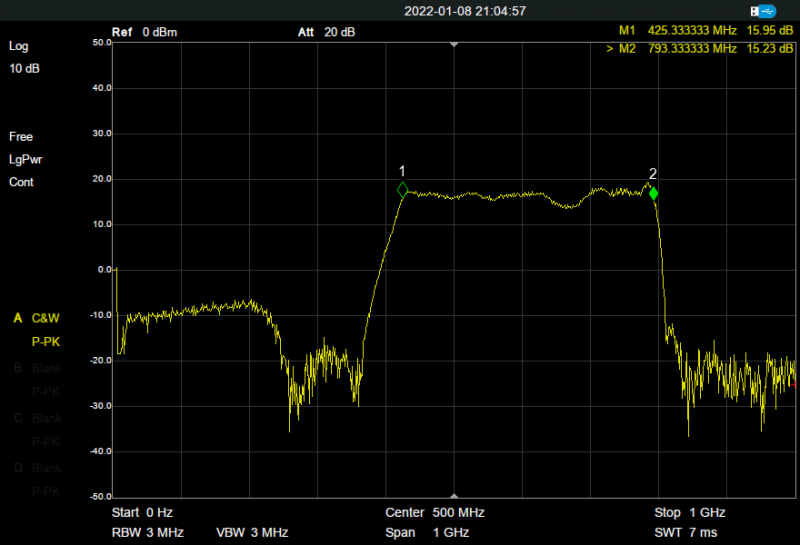The width and height of the screenshot is (800, 545).
Task: Click the Free trigger mode label
Action: click(21, 137)
